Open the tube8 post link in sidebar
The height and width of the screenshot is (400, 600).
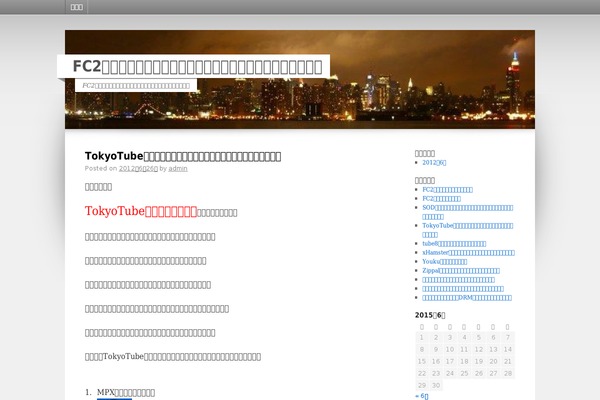454,243
